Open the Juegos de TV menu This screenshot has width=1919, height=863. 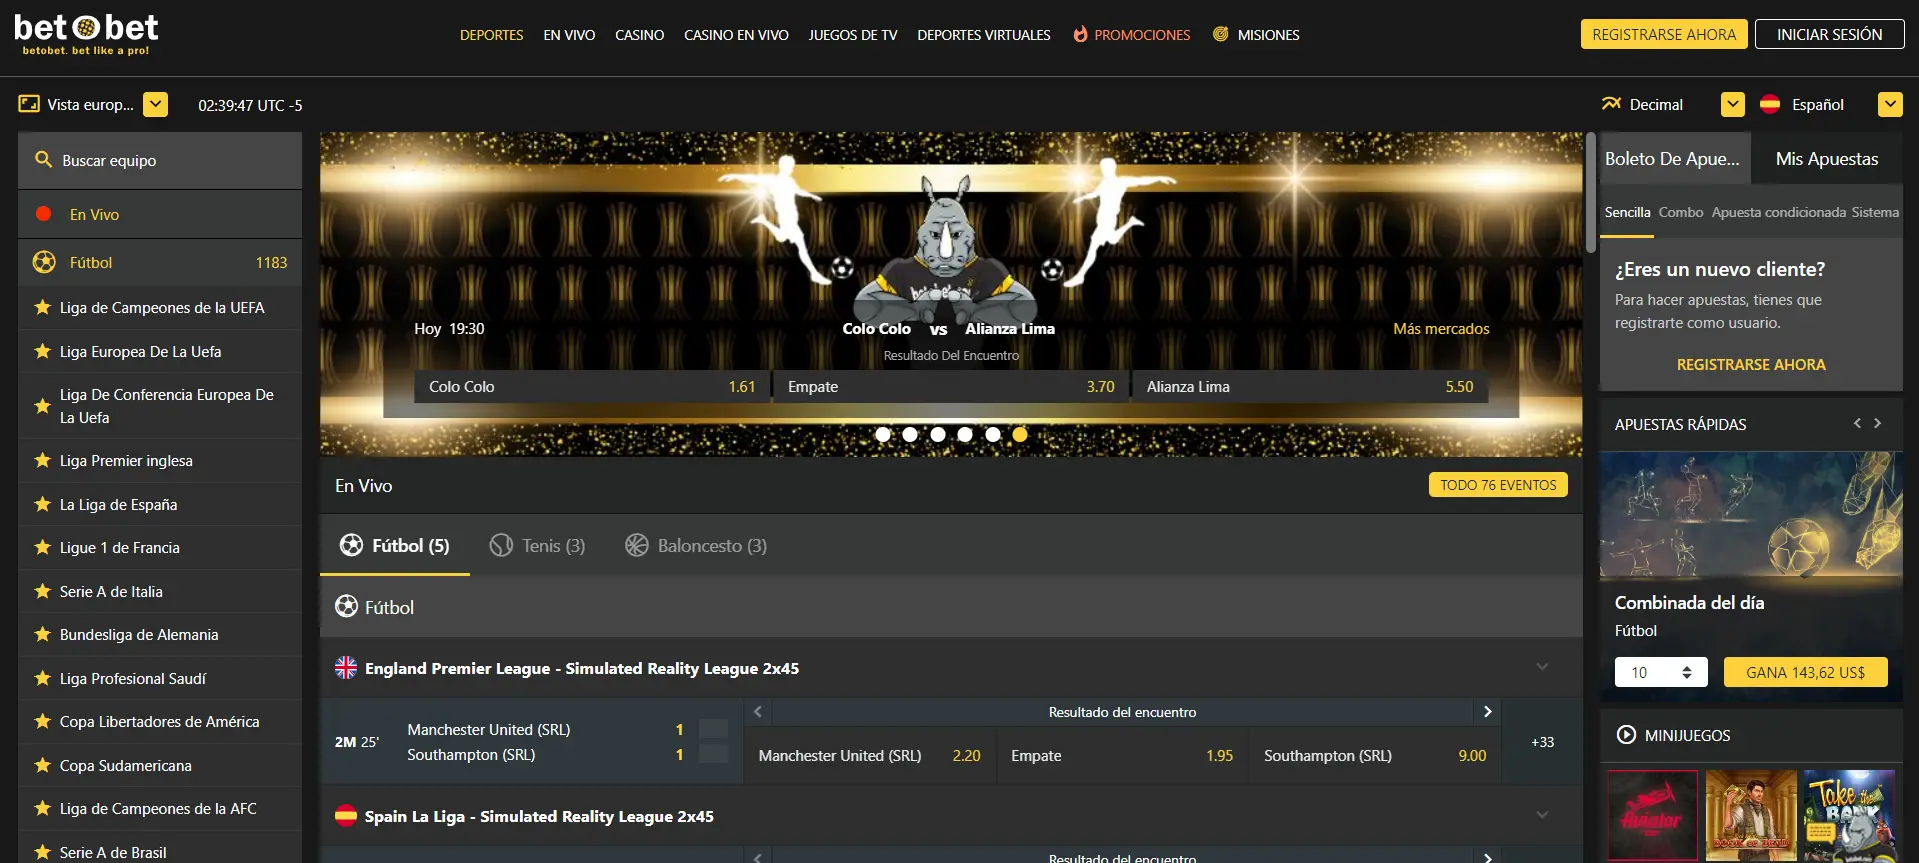tap(853, 34)
